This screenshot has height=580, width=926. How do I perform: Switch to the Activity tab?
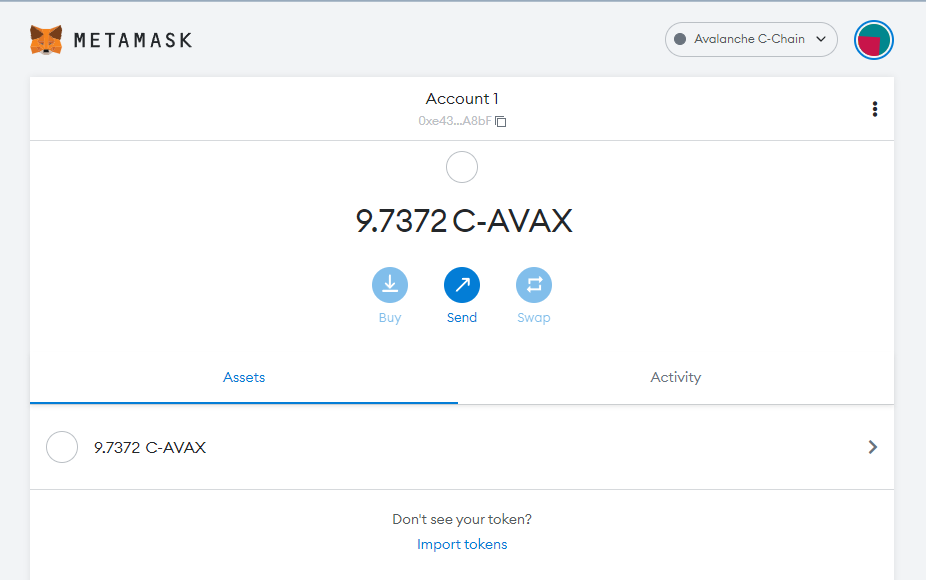(x=676, y=377)
